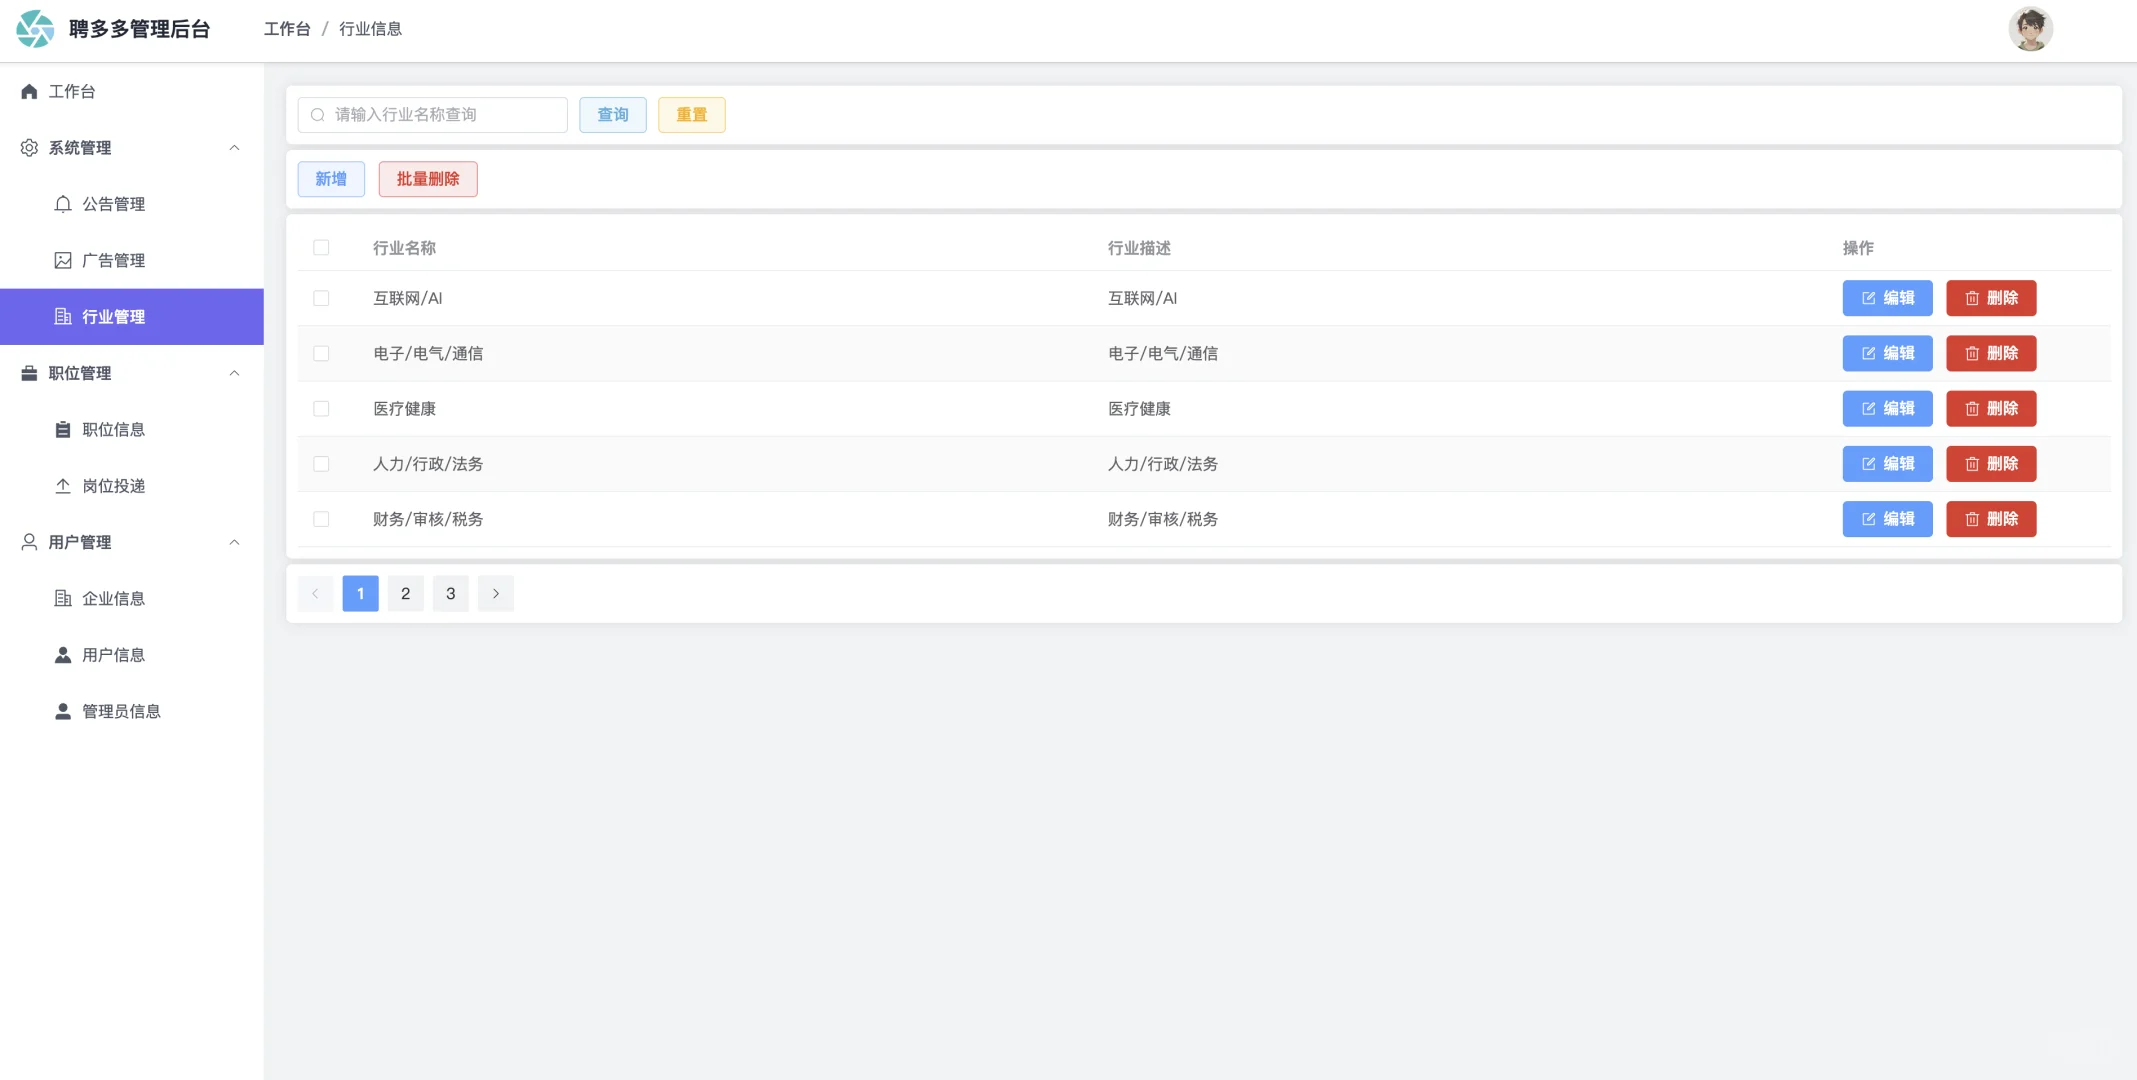Click the person icon for 管理员信息
The height and width of the screenshot is (1080, 2137).
click(x=63, y=712)
